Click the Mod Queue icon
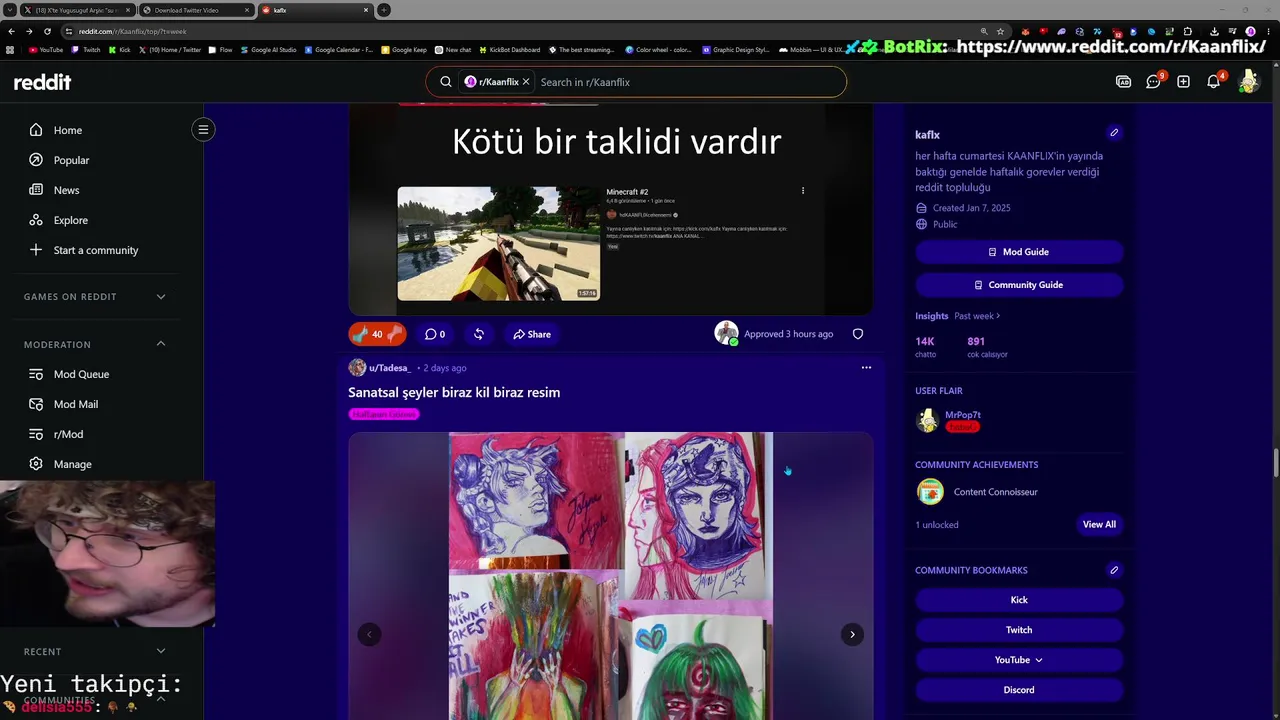The width and height of the screenshot is (1280, 720). point(36,374)
